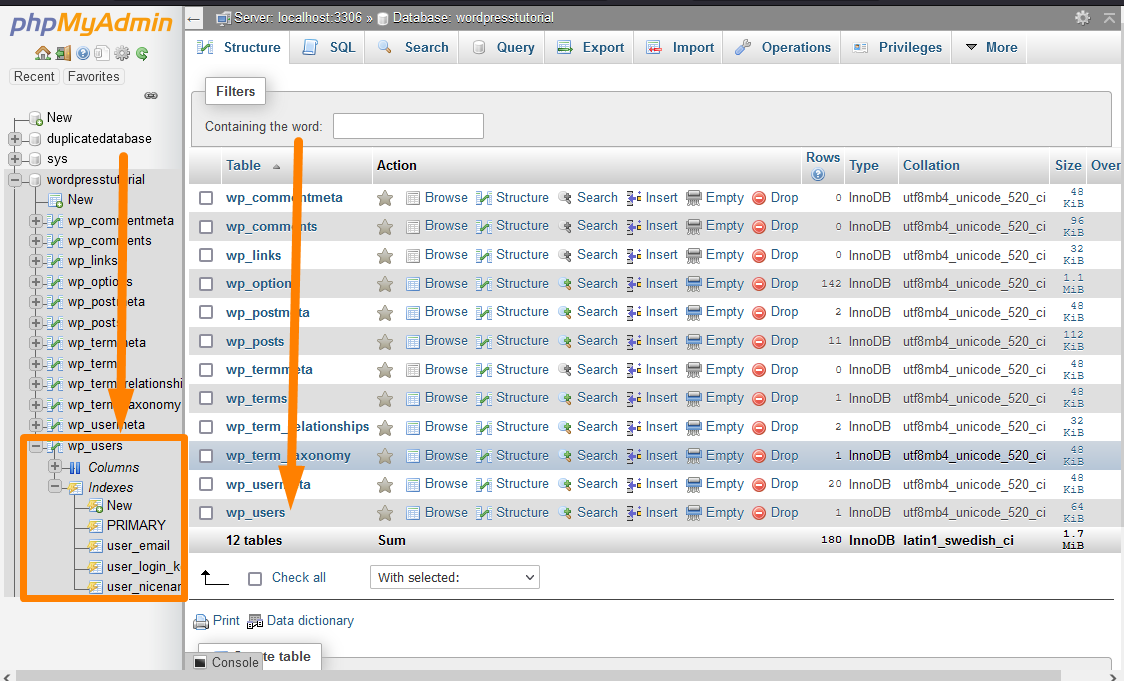Image resolution: width=1124 pixels, height=681 pixels.
Task: Expand the wp_links tree node
Action: (35, 261)
